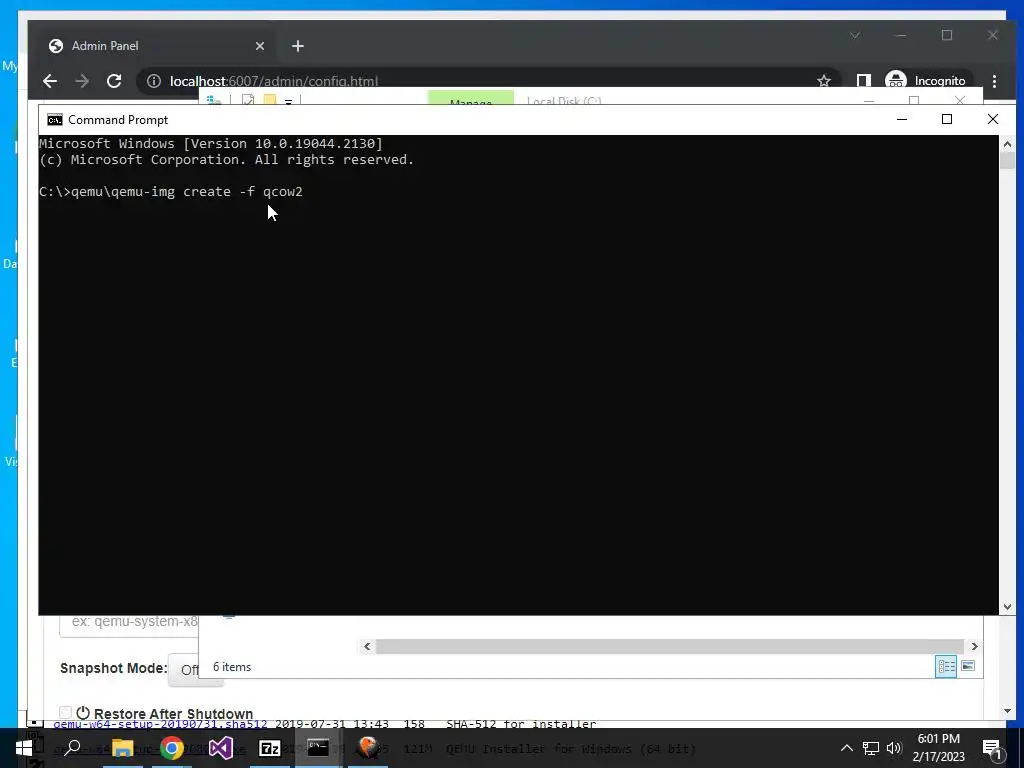Close the Admin Panel tab

pos(260,46)
